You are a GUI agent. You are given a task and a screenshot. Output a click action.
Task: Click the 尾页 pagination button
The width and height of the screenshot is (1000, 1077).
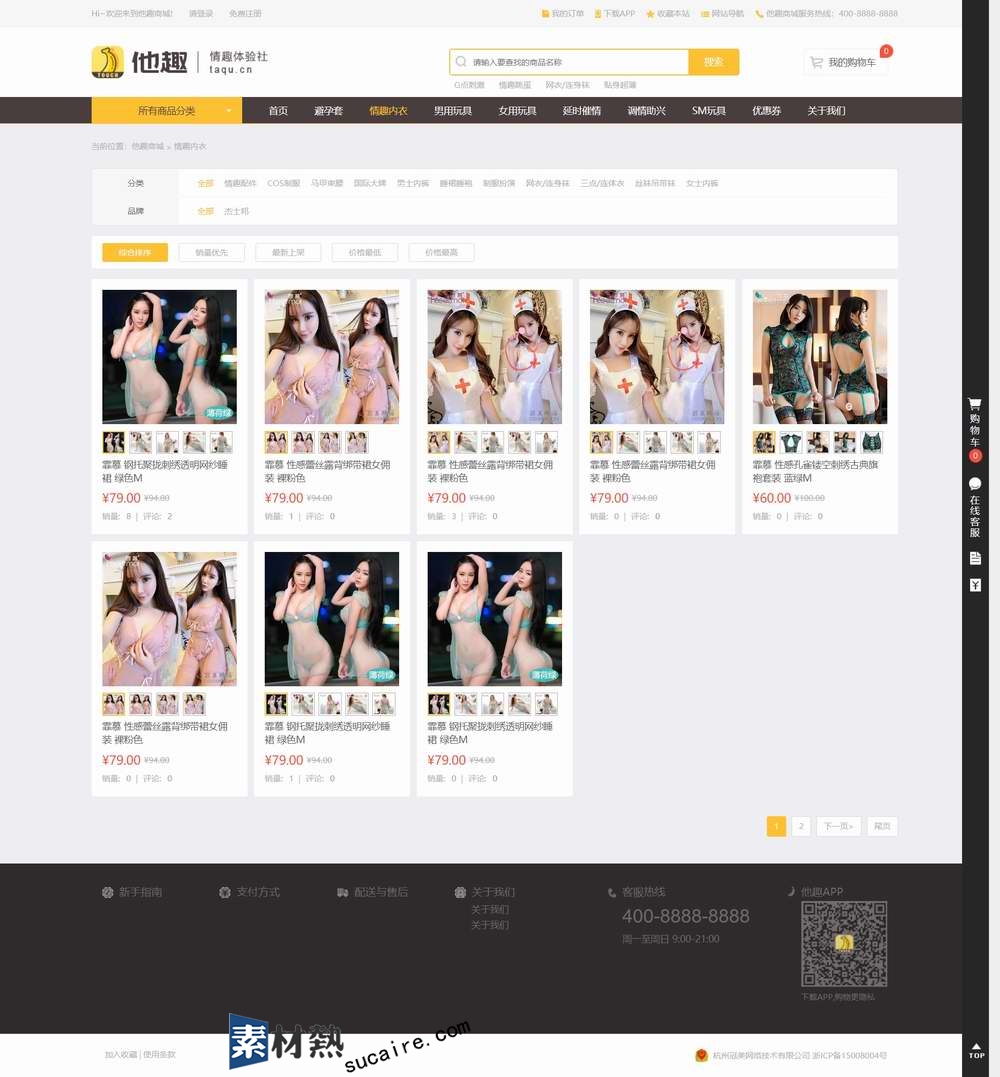tap(882, 826)
